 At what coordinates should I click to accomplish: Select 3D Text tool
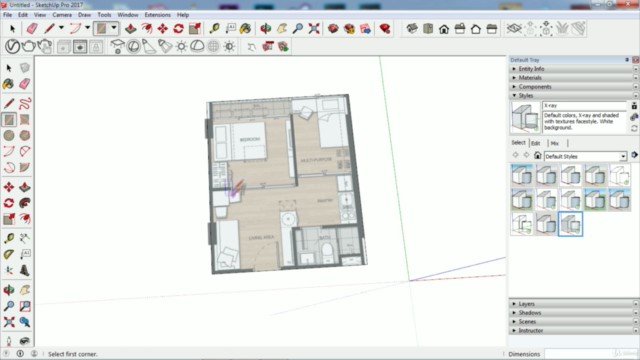25,270
